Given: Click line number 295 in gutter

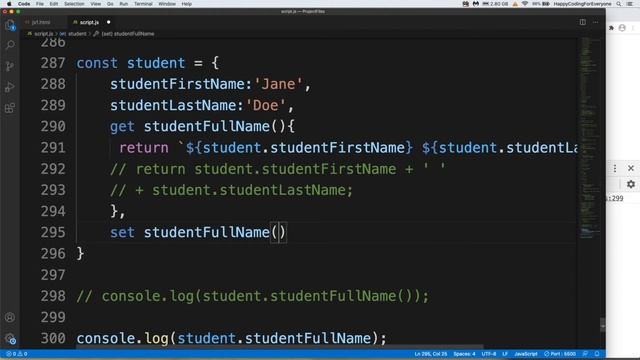Looking at the screenshot, I should coord(53,232).
